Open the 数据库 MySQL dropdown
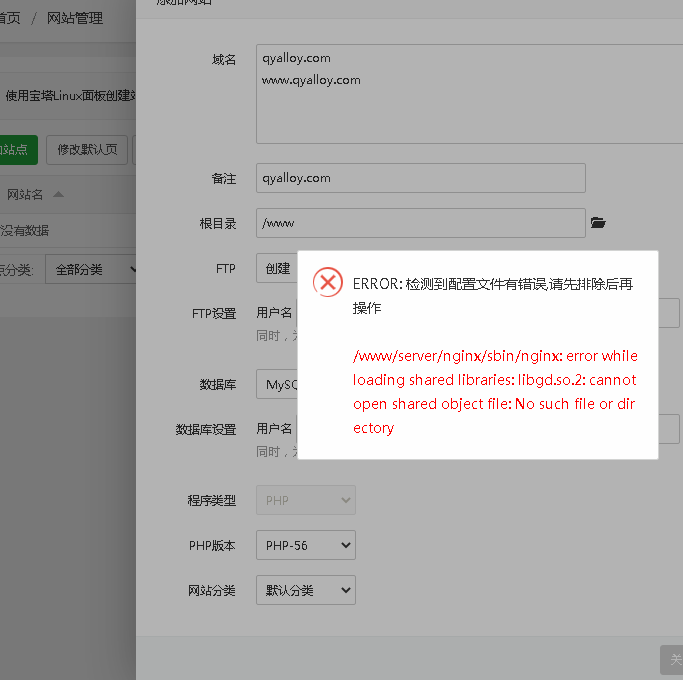The width and height of the screenshot is (683, 680). (277, 384)
